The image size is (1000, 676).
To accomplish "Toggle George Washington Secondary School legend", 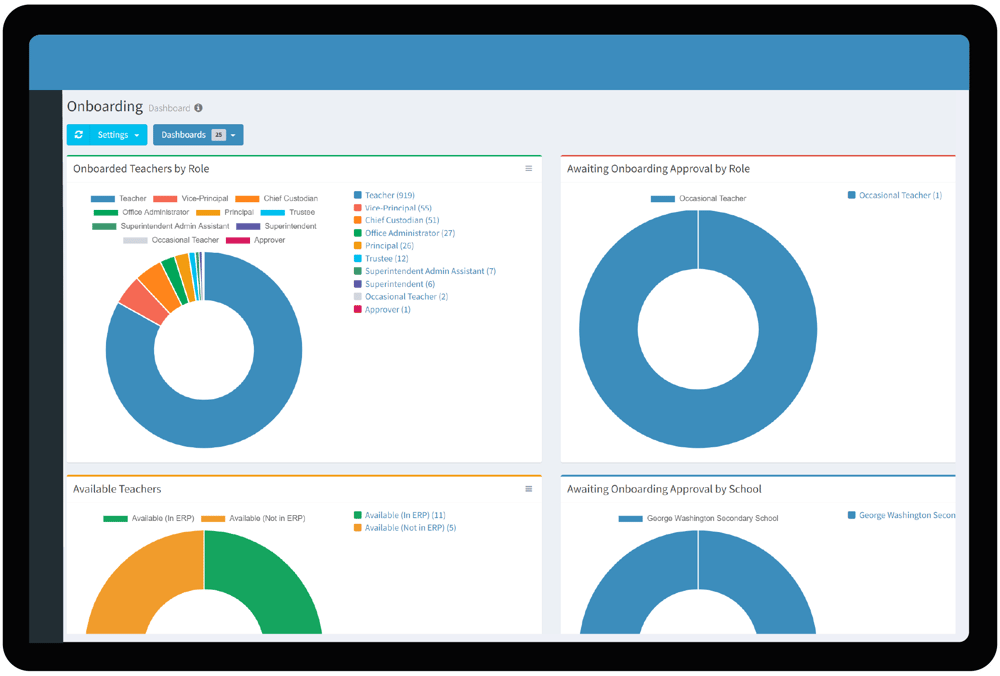I will click(x=698, y=518).
